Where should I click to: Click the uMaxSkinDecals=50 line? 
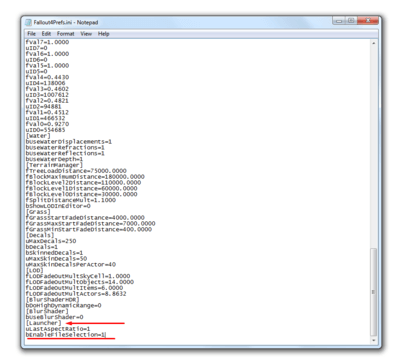[56, 259]
